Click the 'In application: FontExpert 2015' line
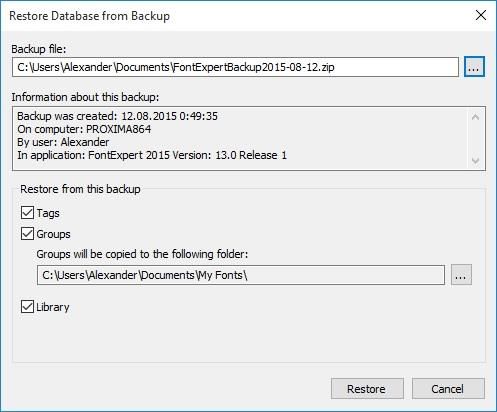 click(152, 155)
